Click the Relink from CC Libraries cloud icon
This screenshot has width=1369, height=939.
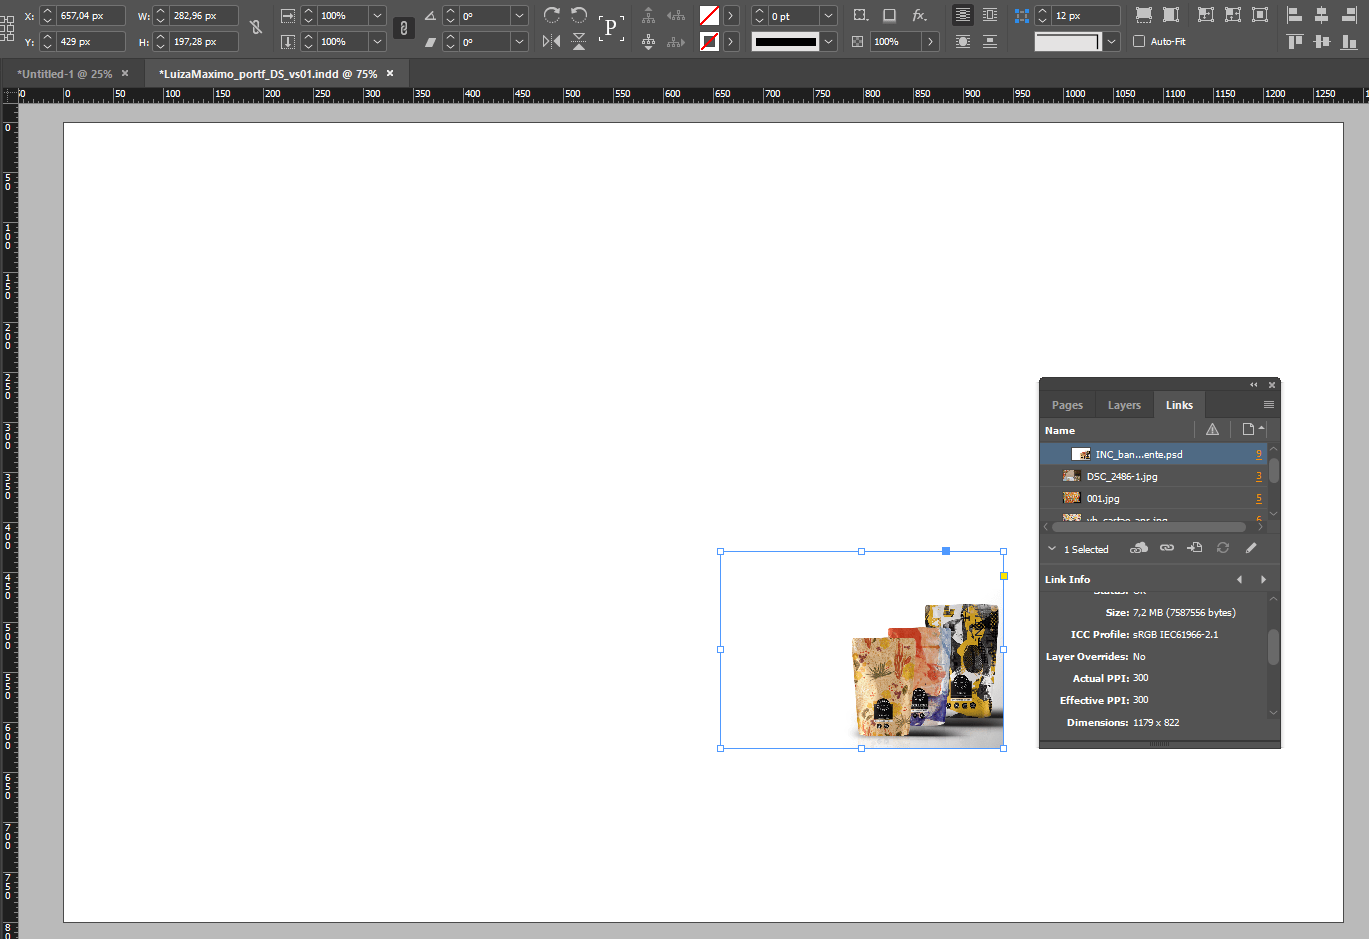point(1138,548)
